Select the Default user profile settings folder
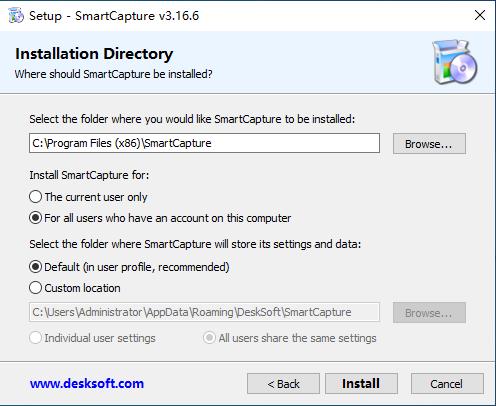This screenshot has width=496, height=406. (35, 267)
